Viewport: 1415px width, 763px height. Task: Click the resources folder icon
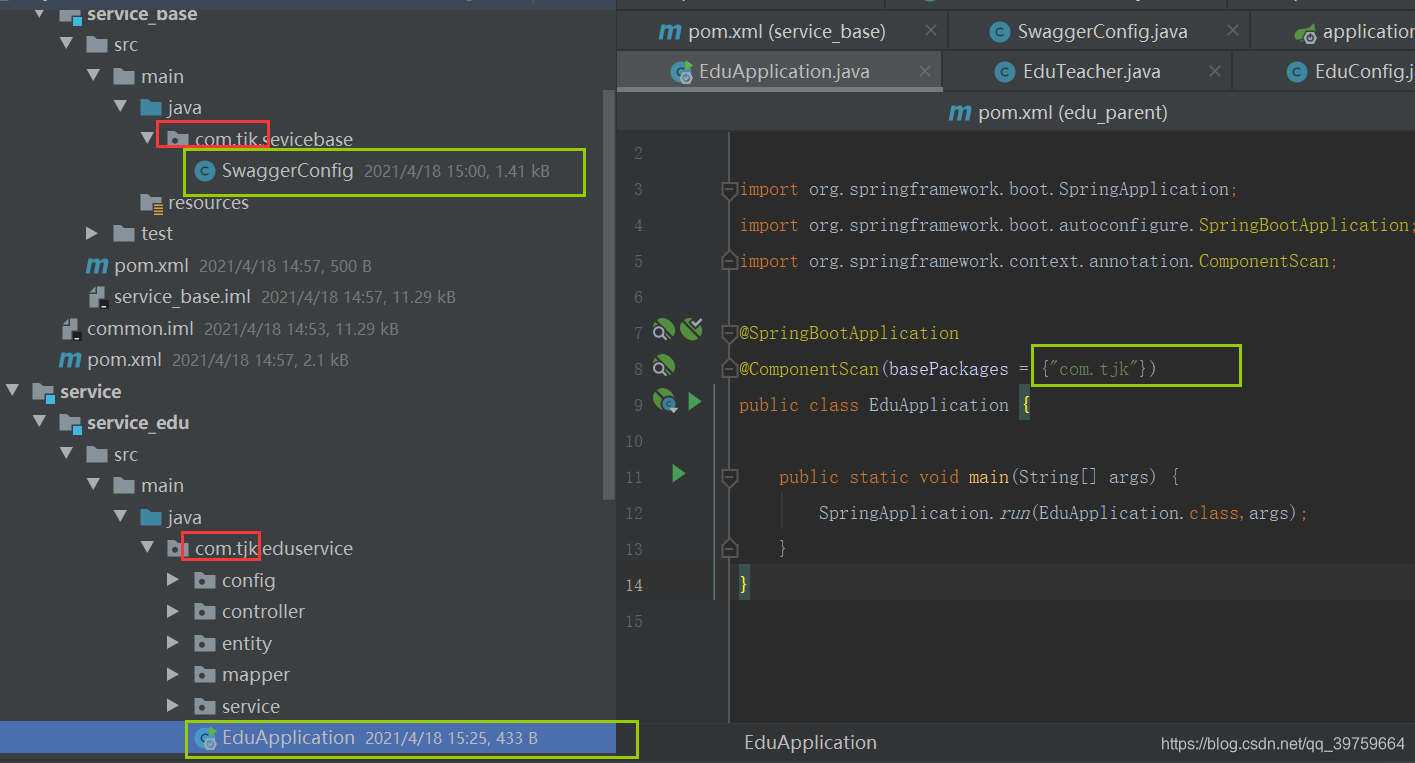tap(152, 203)
